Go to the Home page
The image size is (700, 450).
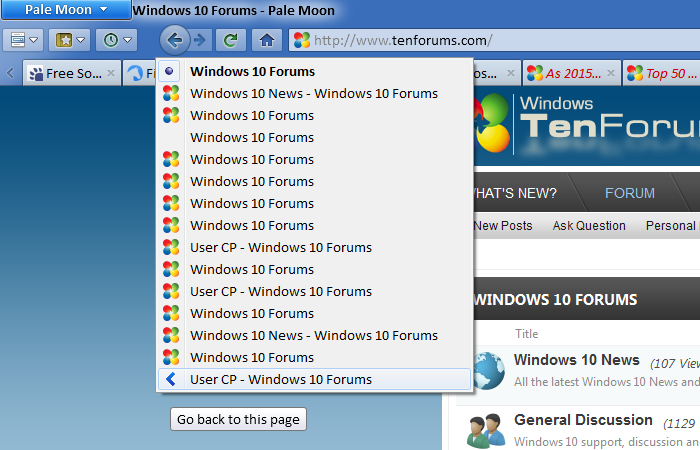267,40
